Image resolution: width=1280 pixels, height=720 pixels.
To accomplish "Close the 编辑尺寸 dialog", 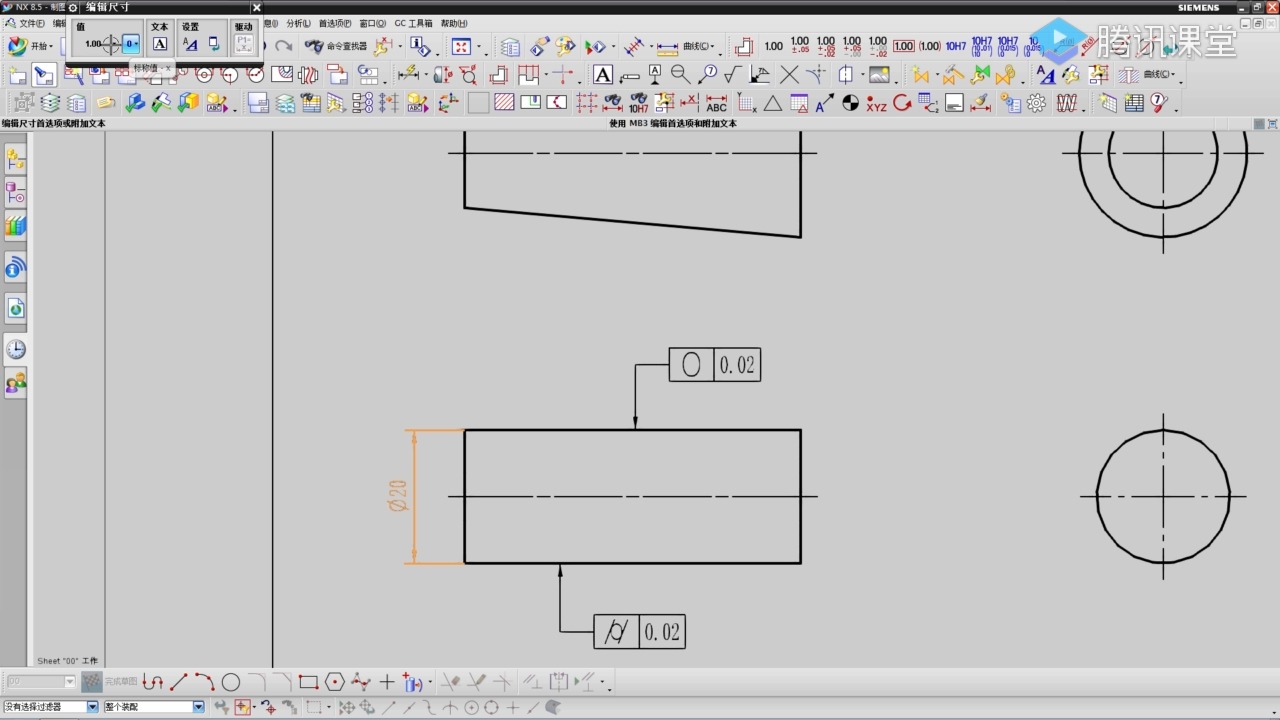I will (256, 7).
